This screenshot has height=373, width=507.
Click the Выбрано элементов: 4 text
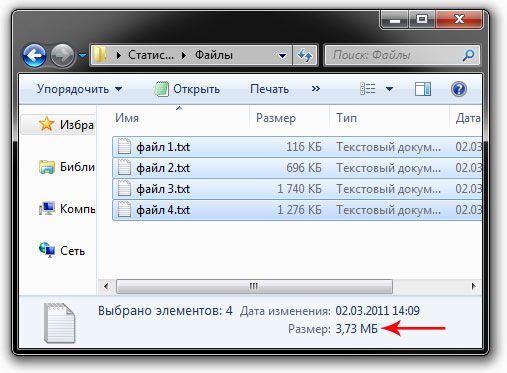pyautogui.click(x=165, y=311)
